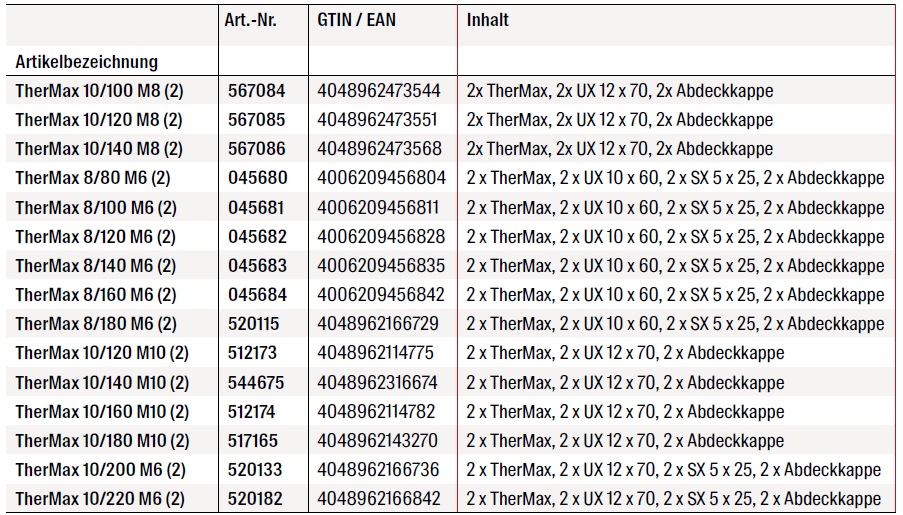This screenshot has width=903, height=515.
Task: Click EAN code 4048962114782
Action: [x=376, y=412]
